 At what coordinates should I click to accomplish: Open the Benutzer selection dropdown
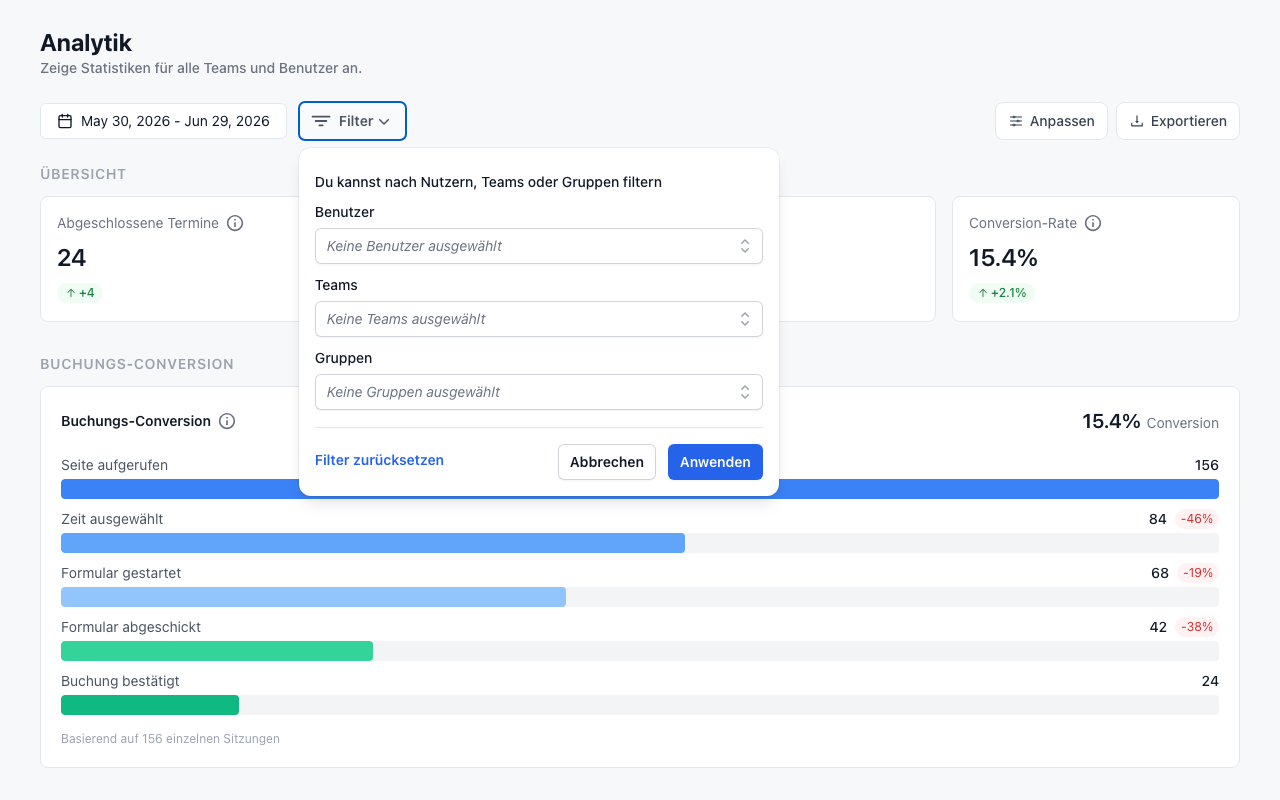539,246
